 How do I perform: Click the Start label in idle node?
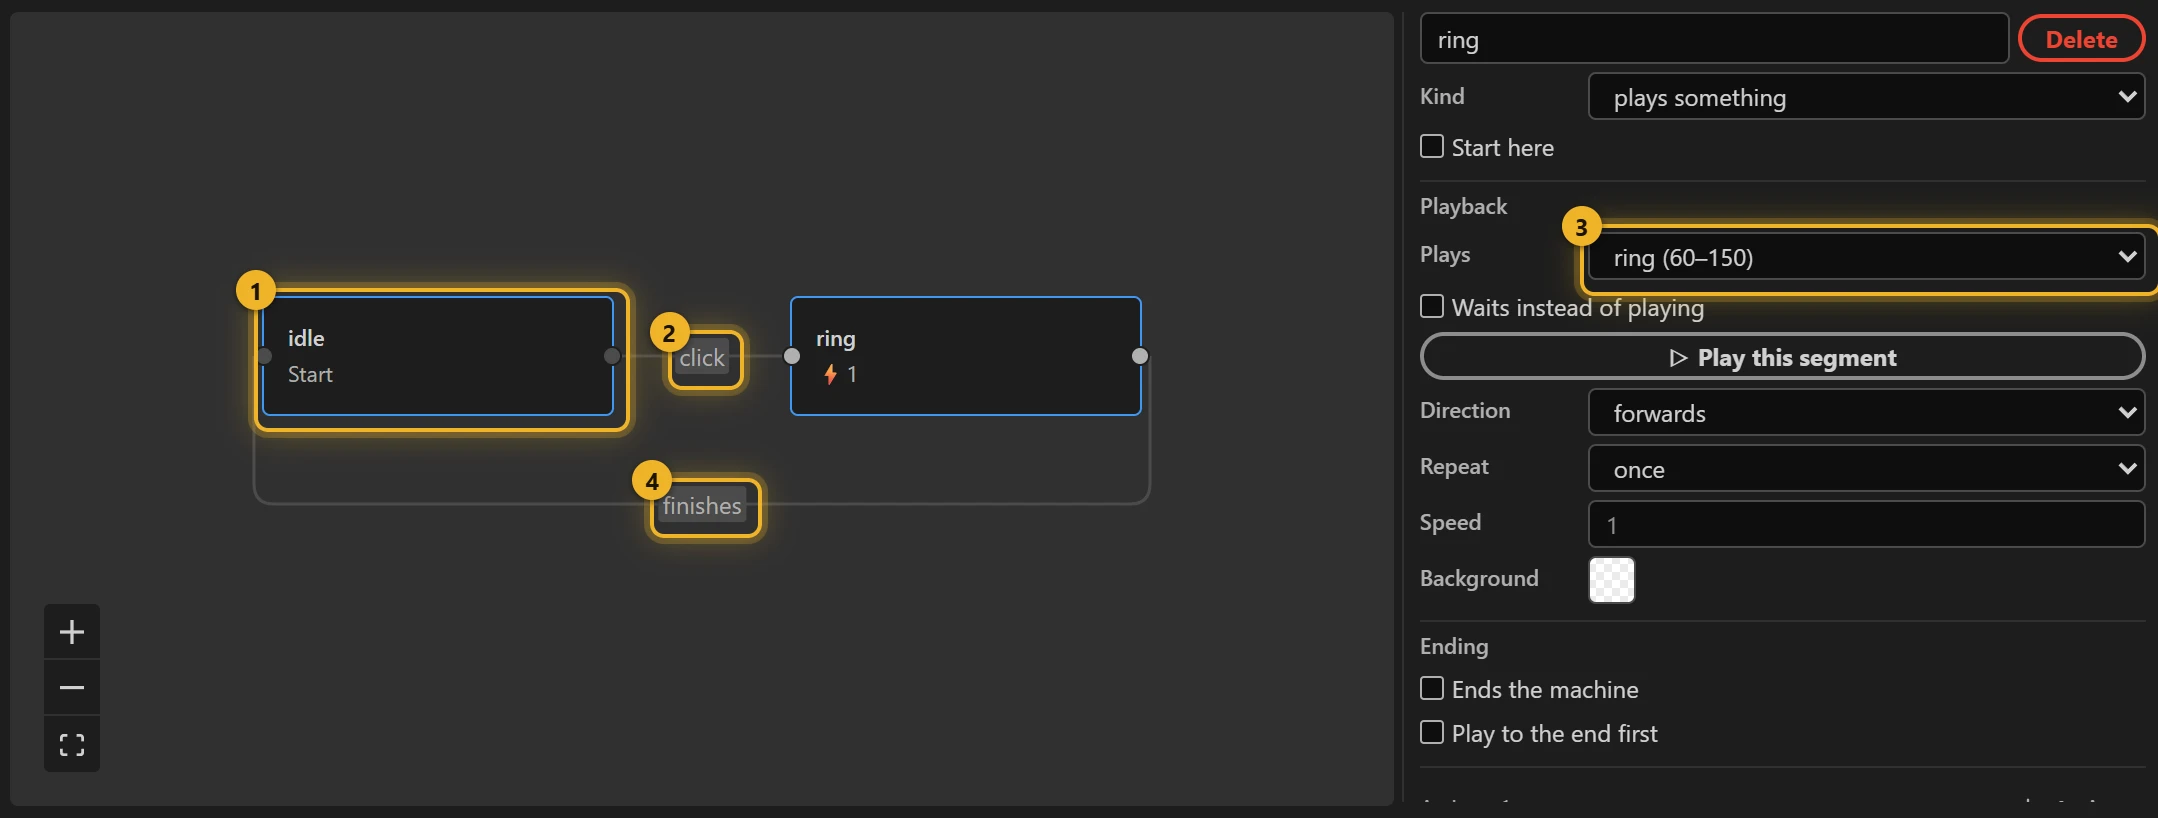pyautogui.click(x=310, y=374)
